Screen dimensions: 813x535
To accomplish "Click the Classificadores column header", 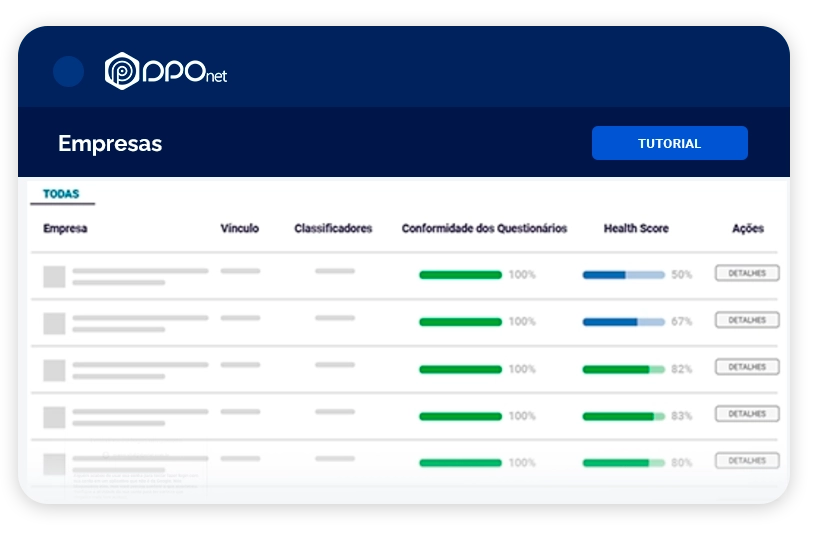I will coord(333,229).
